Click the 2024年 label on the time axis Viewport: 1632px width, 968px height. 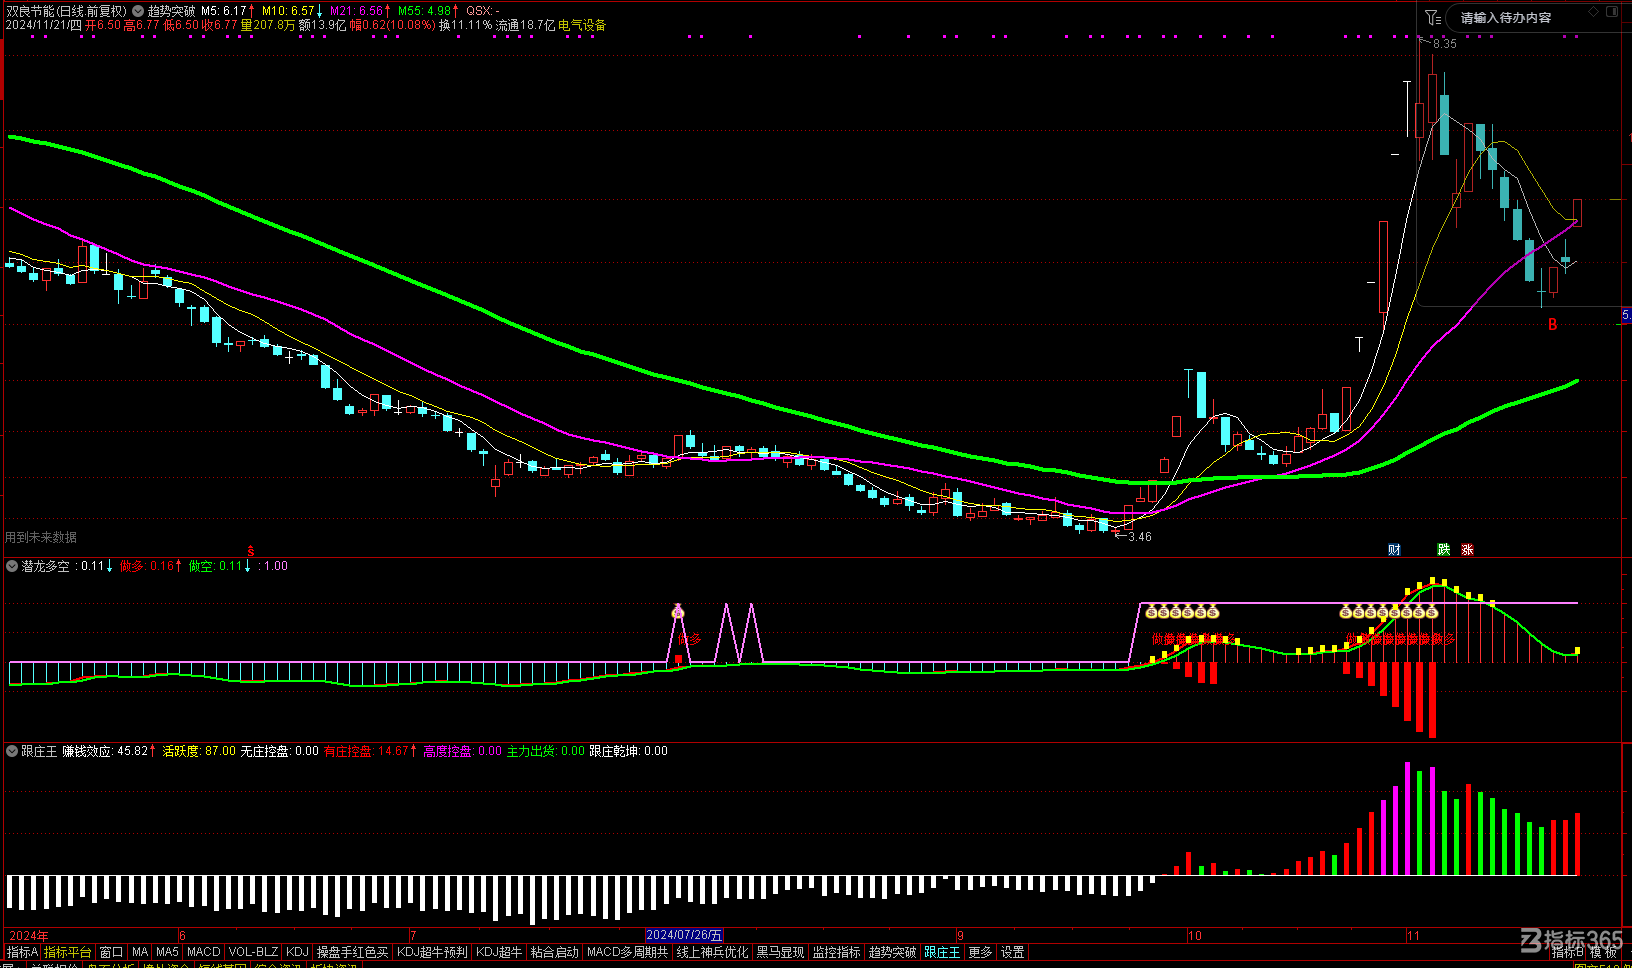[28, 936]
